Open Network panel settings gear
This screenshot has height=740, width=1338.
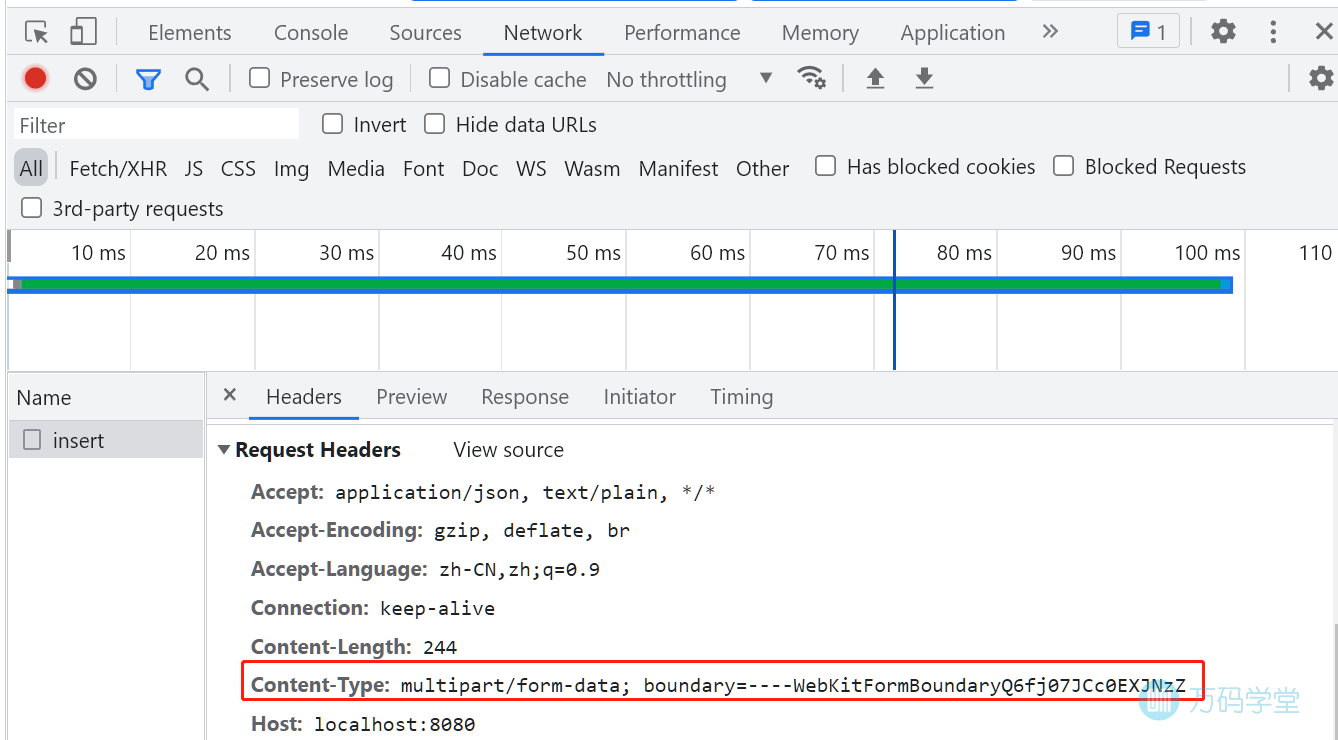click(x=1321, y=78)
